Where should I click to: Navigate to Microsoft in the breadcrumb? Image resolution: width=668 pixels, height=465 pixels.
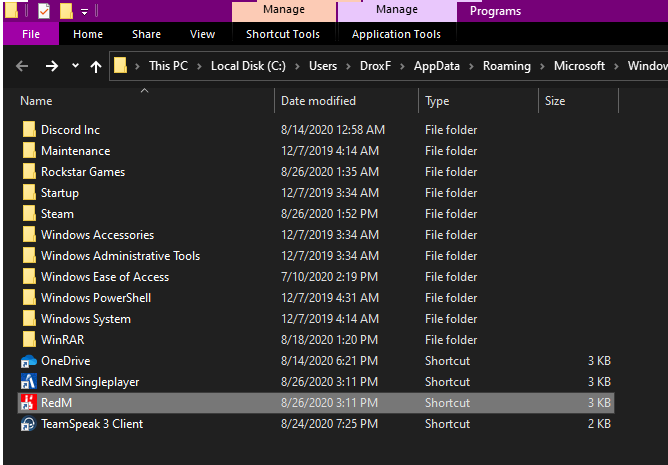579,66
